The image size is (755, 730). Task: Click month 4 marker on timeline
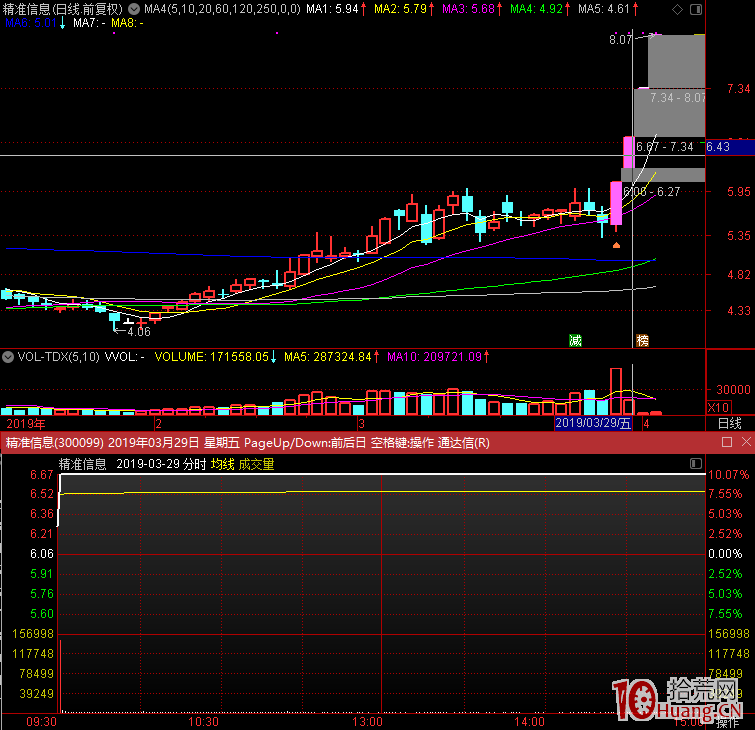click(x=647, y=424)
